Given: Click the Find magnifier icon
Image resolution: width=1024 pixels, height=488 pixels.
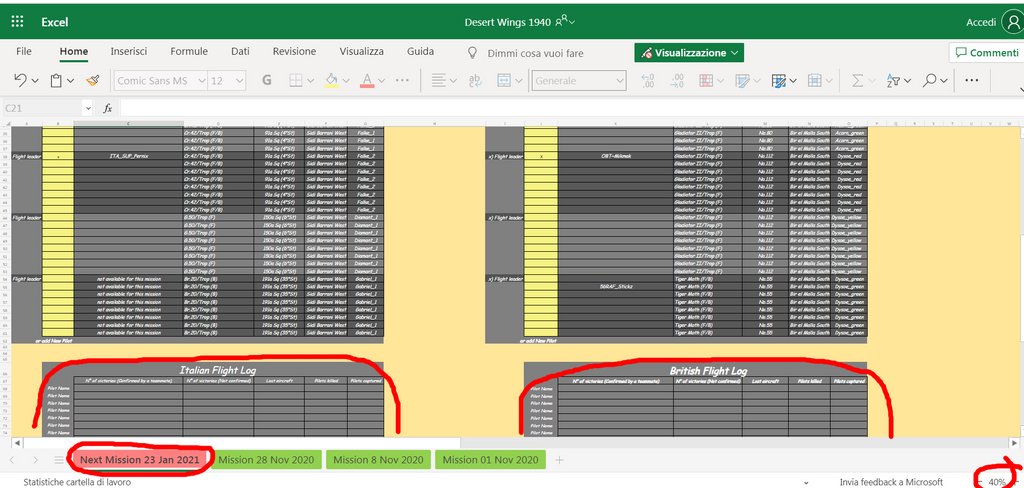Looking at the screenshot, I should click(929, 80).
